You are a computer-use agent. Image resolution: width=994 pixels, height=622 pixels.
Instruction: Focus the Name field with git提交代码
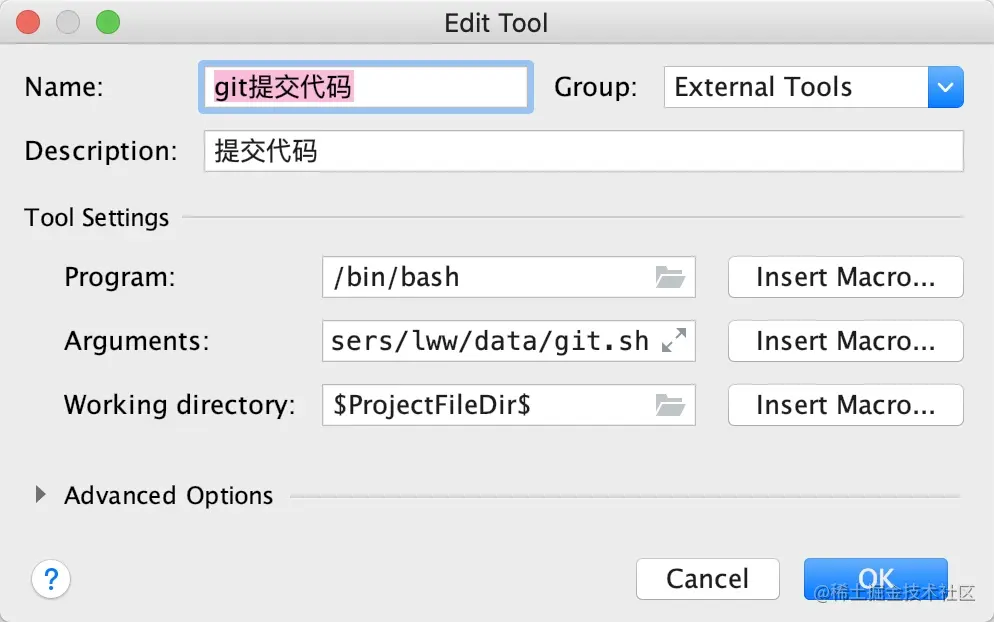365,87
